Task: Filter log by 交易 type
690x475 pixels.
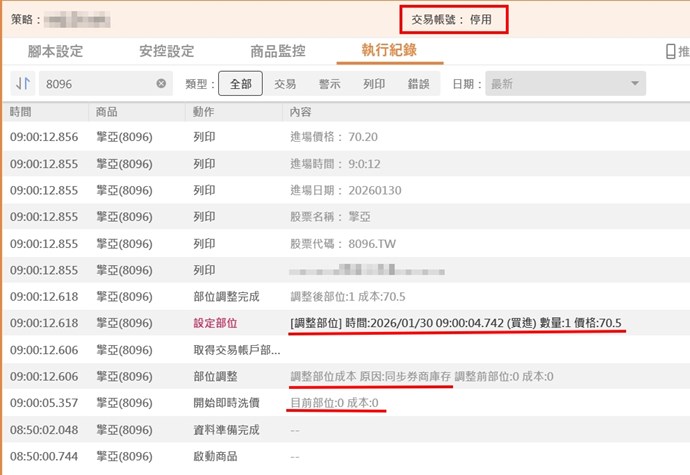Action: (285, 84)
